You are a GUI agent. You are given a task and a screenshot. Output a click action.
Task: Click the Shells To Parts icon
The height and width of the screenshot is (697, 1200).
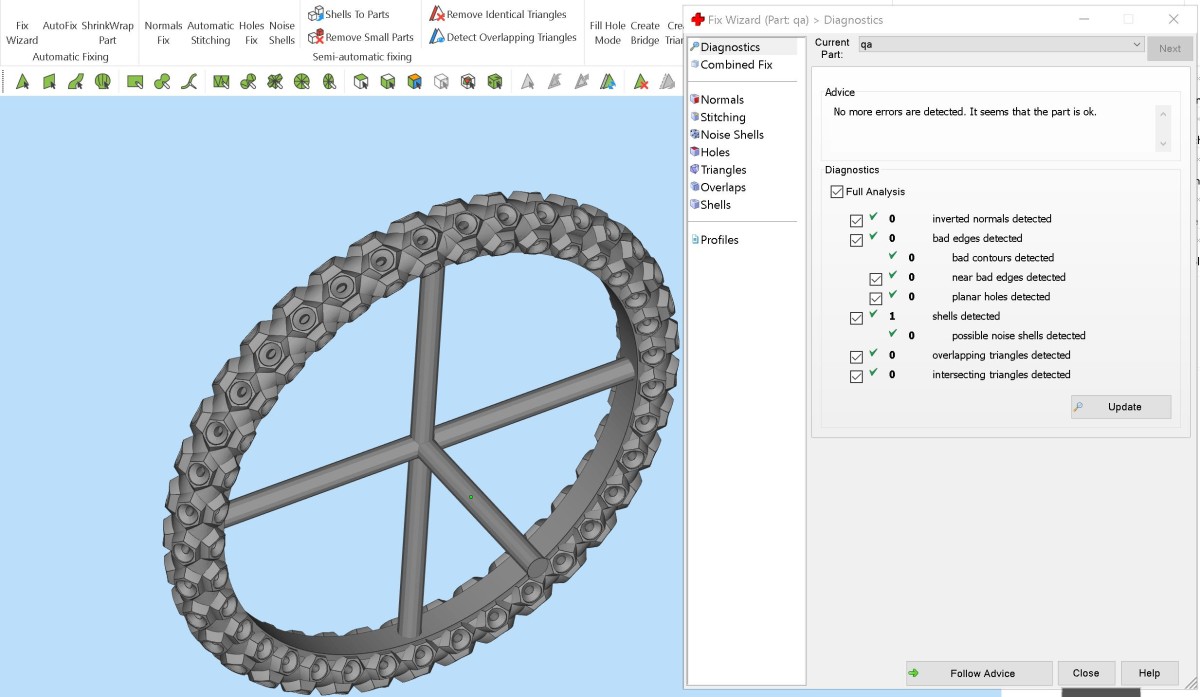click(x=316, y=14)
